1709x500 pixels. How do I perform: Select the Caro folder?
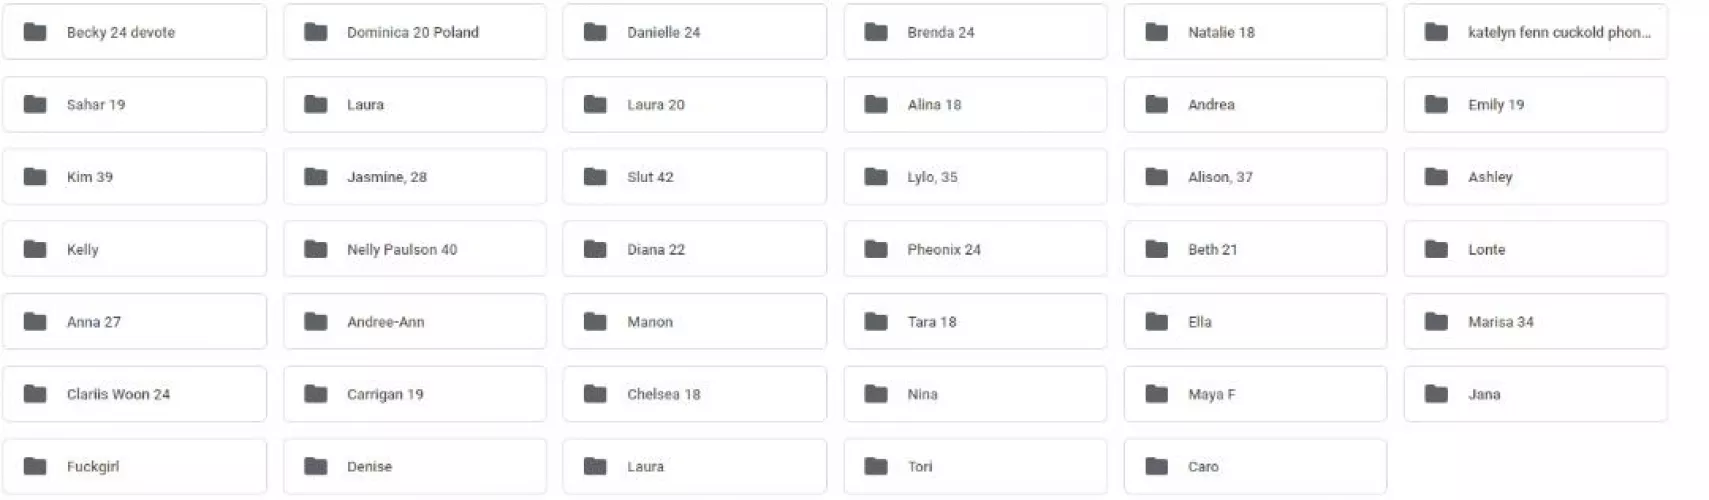click(x=1255, y=466)
